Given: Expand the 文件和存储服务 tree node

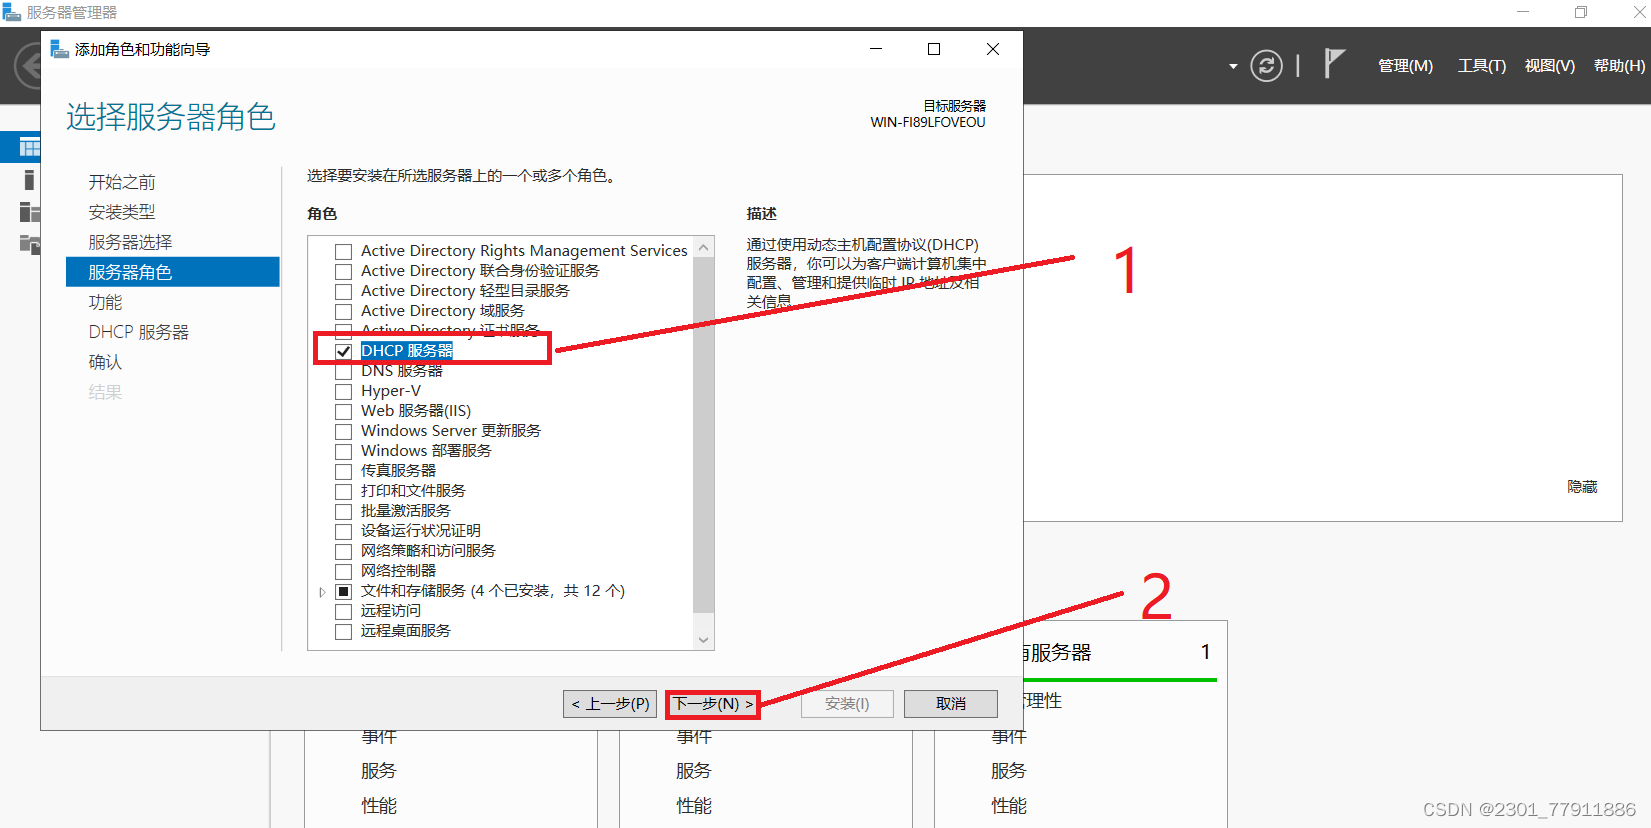Looking at the screenshot, I should click(x=322, y=592).
